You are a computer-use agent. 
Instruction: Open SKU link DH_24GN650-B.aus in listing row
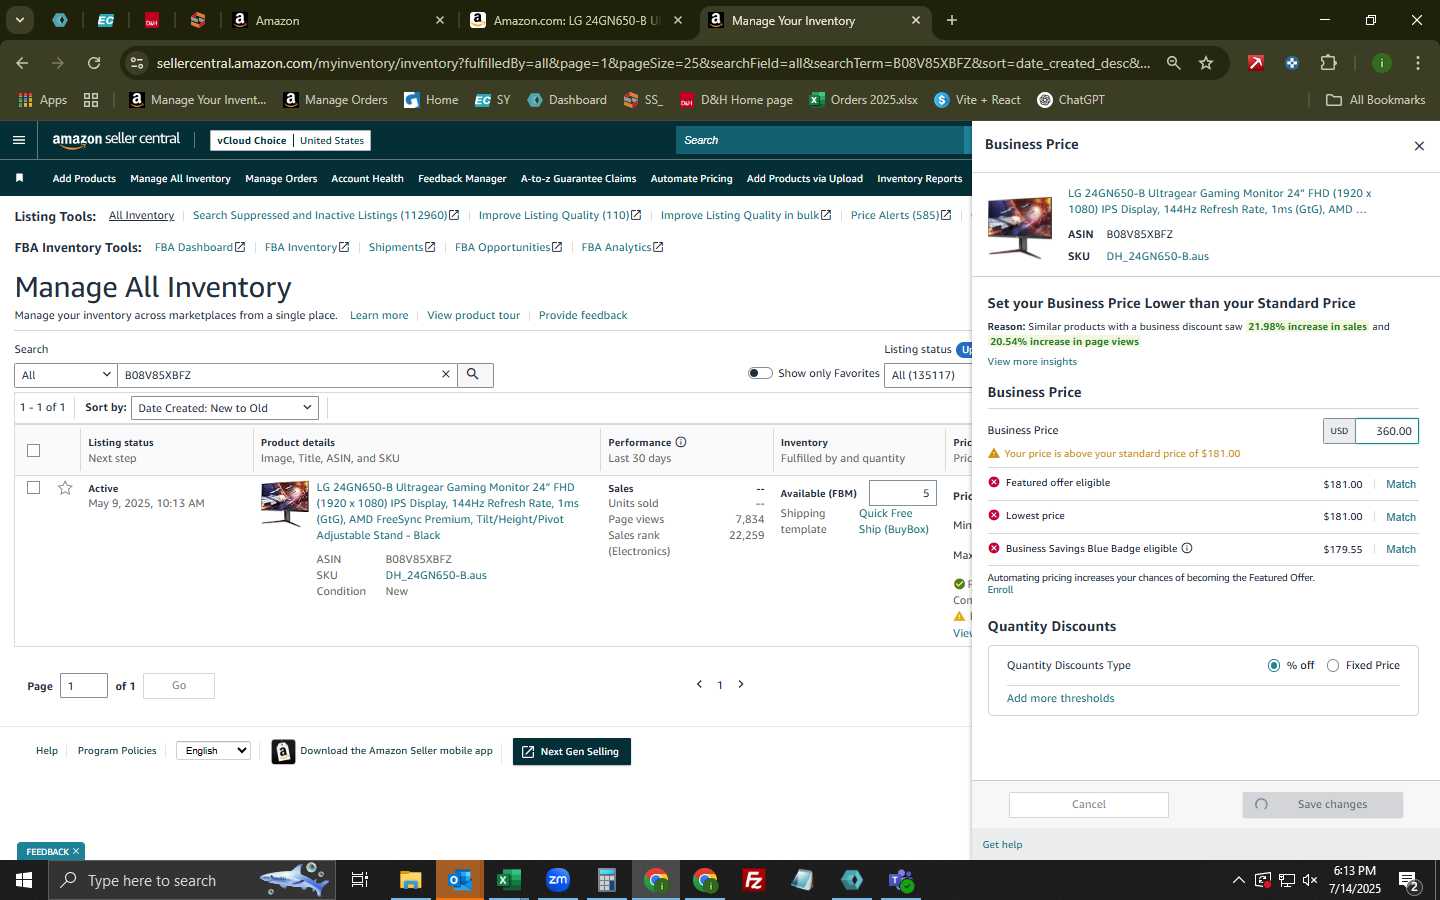[436, 575]
